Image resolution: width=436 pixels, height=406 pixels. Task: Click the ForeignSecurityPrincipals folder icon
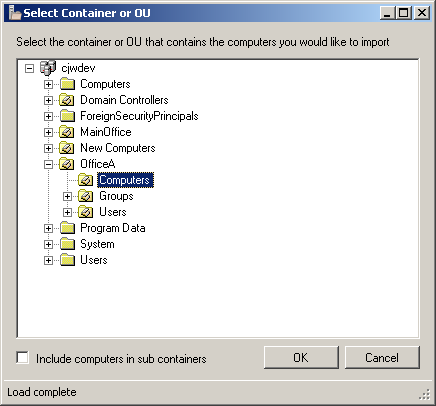click(68, 116)
